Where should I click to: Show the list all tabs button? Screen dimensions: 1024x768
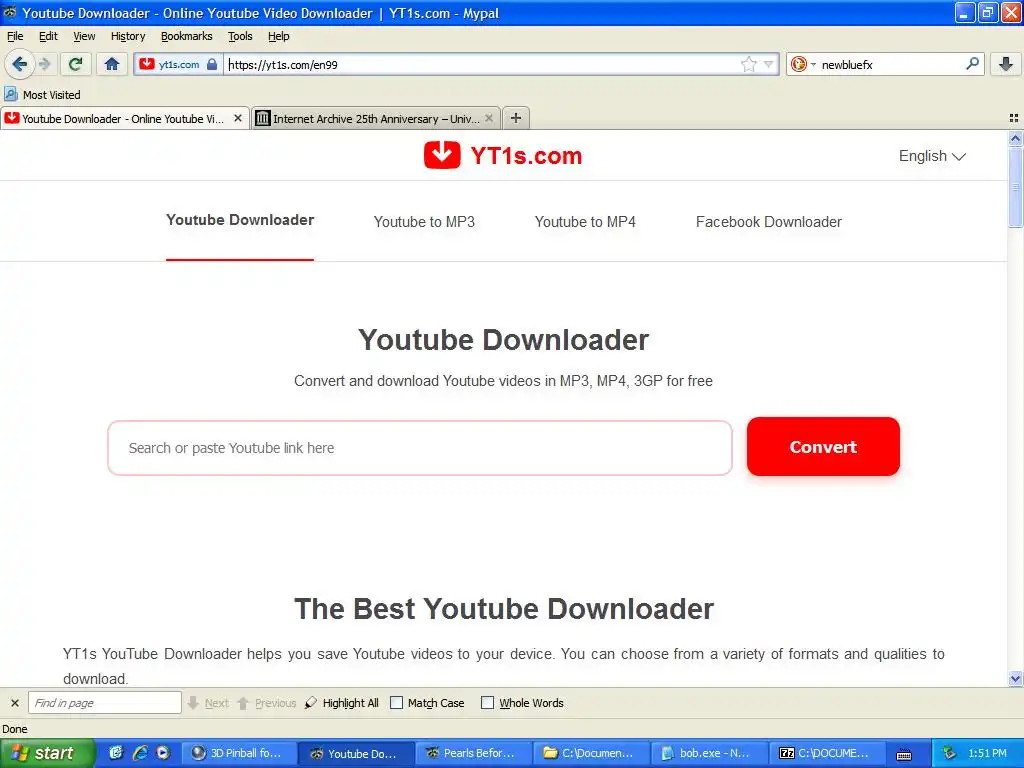point(1014,118)
